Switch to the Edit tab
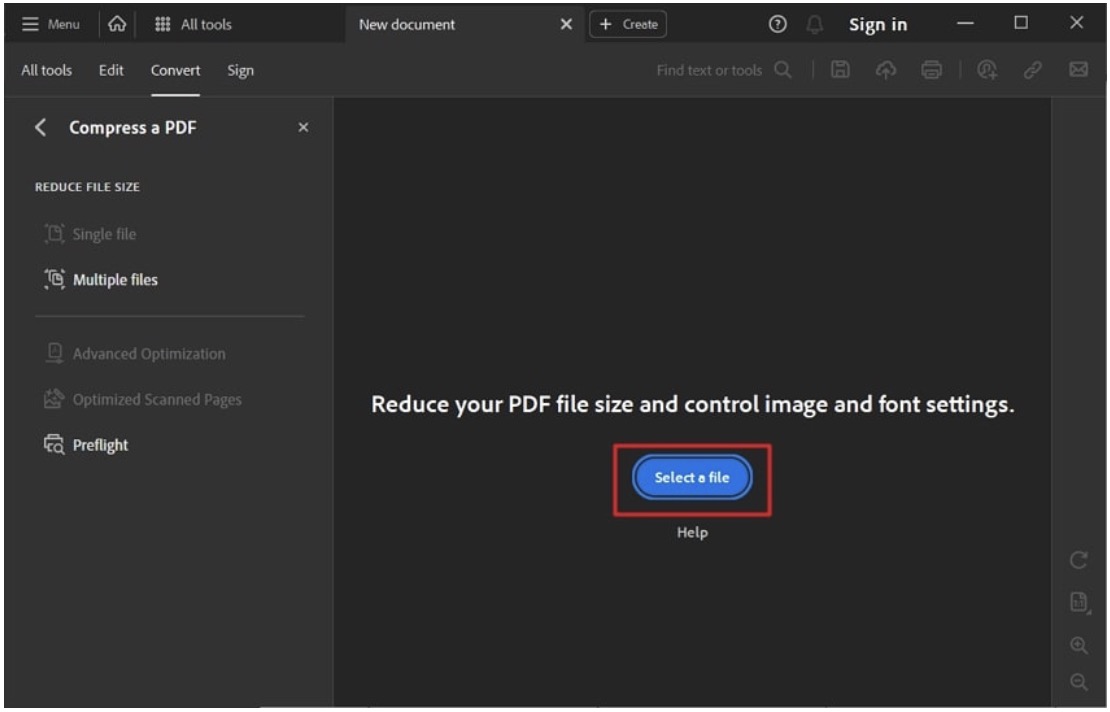This screenshot has height=712, width=1110. click(111, 70)
